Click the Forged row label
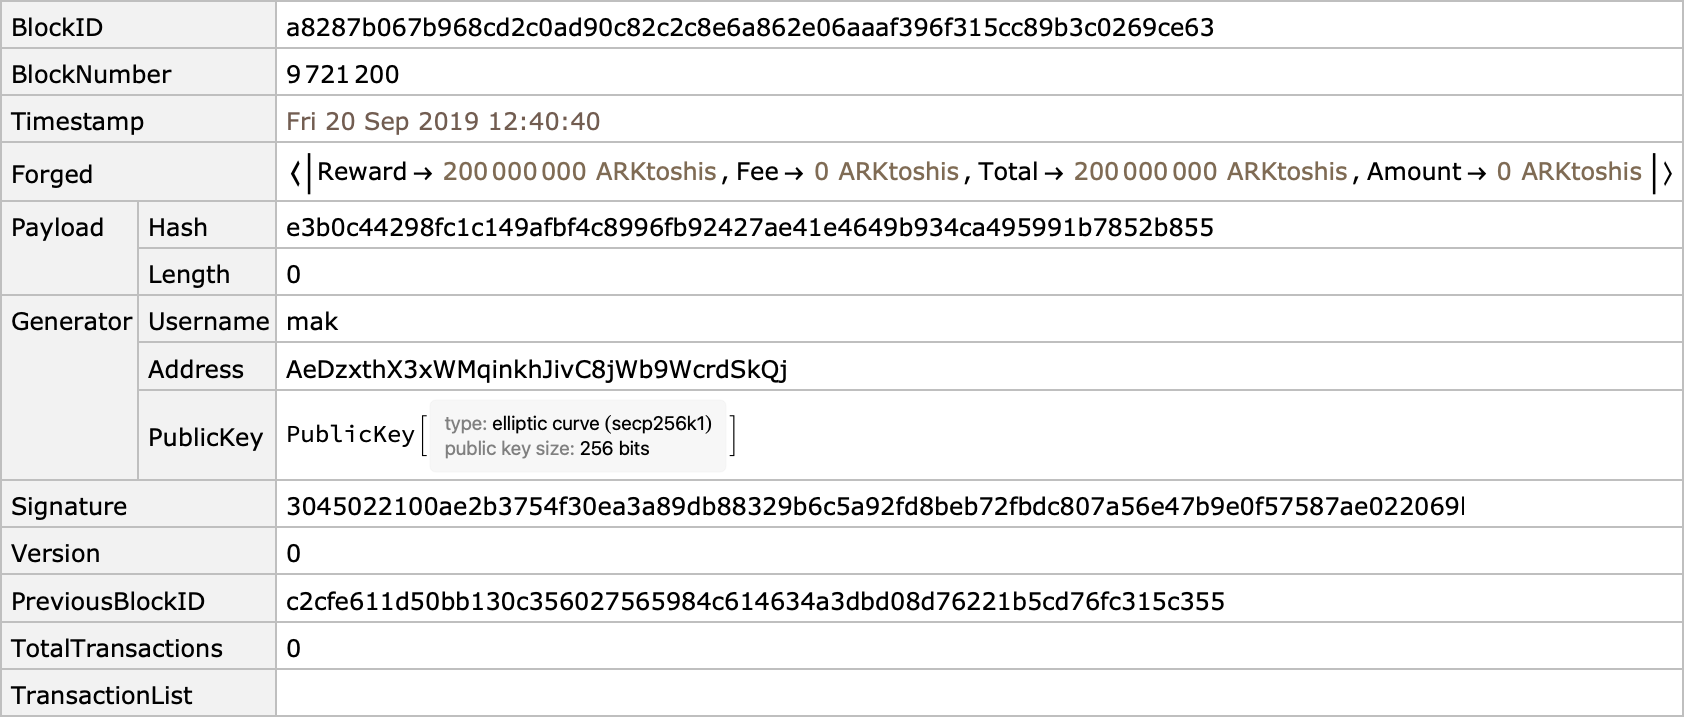Viewport: 1687px width, 719px height. 51,174
